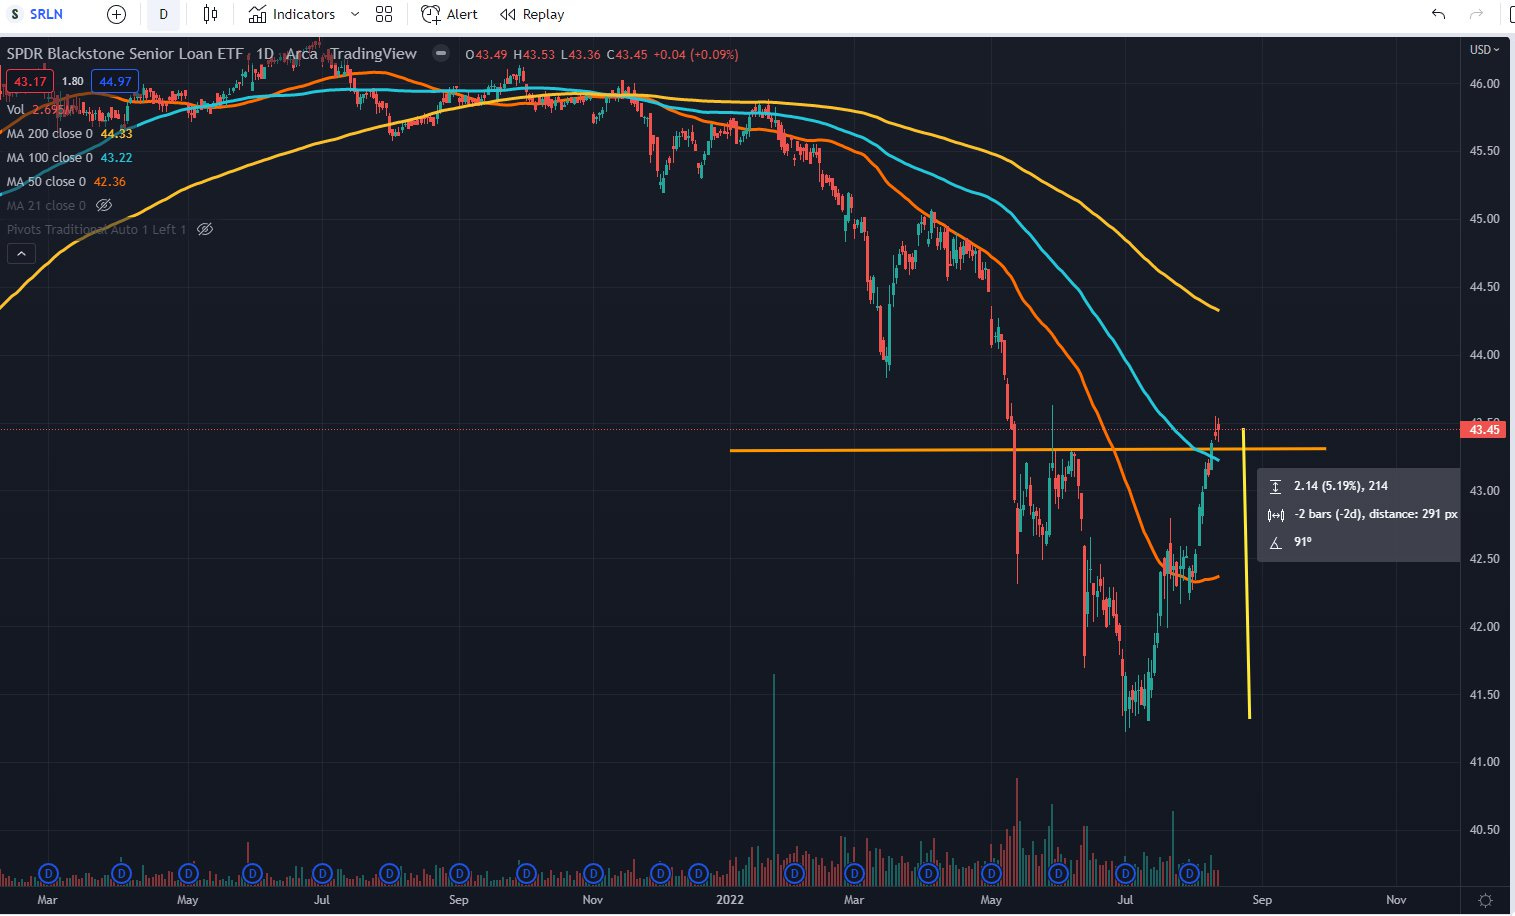Select the 1.80 spread value

pos(72,82)
